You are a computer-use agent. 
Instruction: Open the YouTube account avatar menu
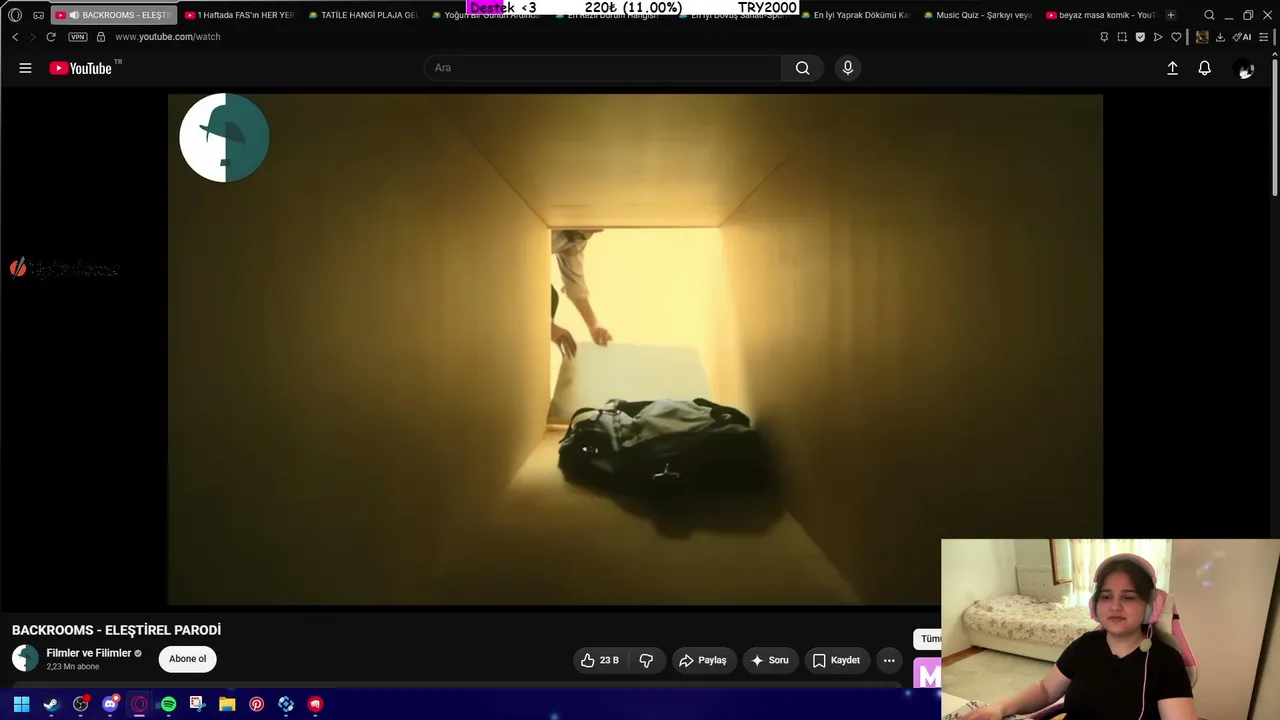pyautogui.click(x=1245, y=69)
